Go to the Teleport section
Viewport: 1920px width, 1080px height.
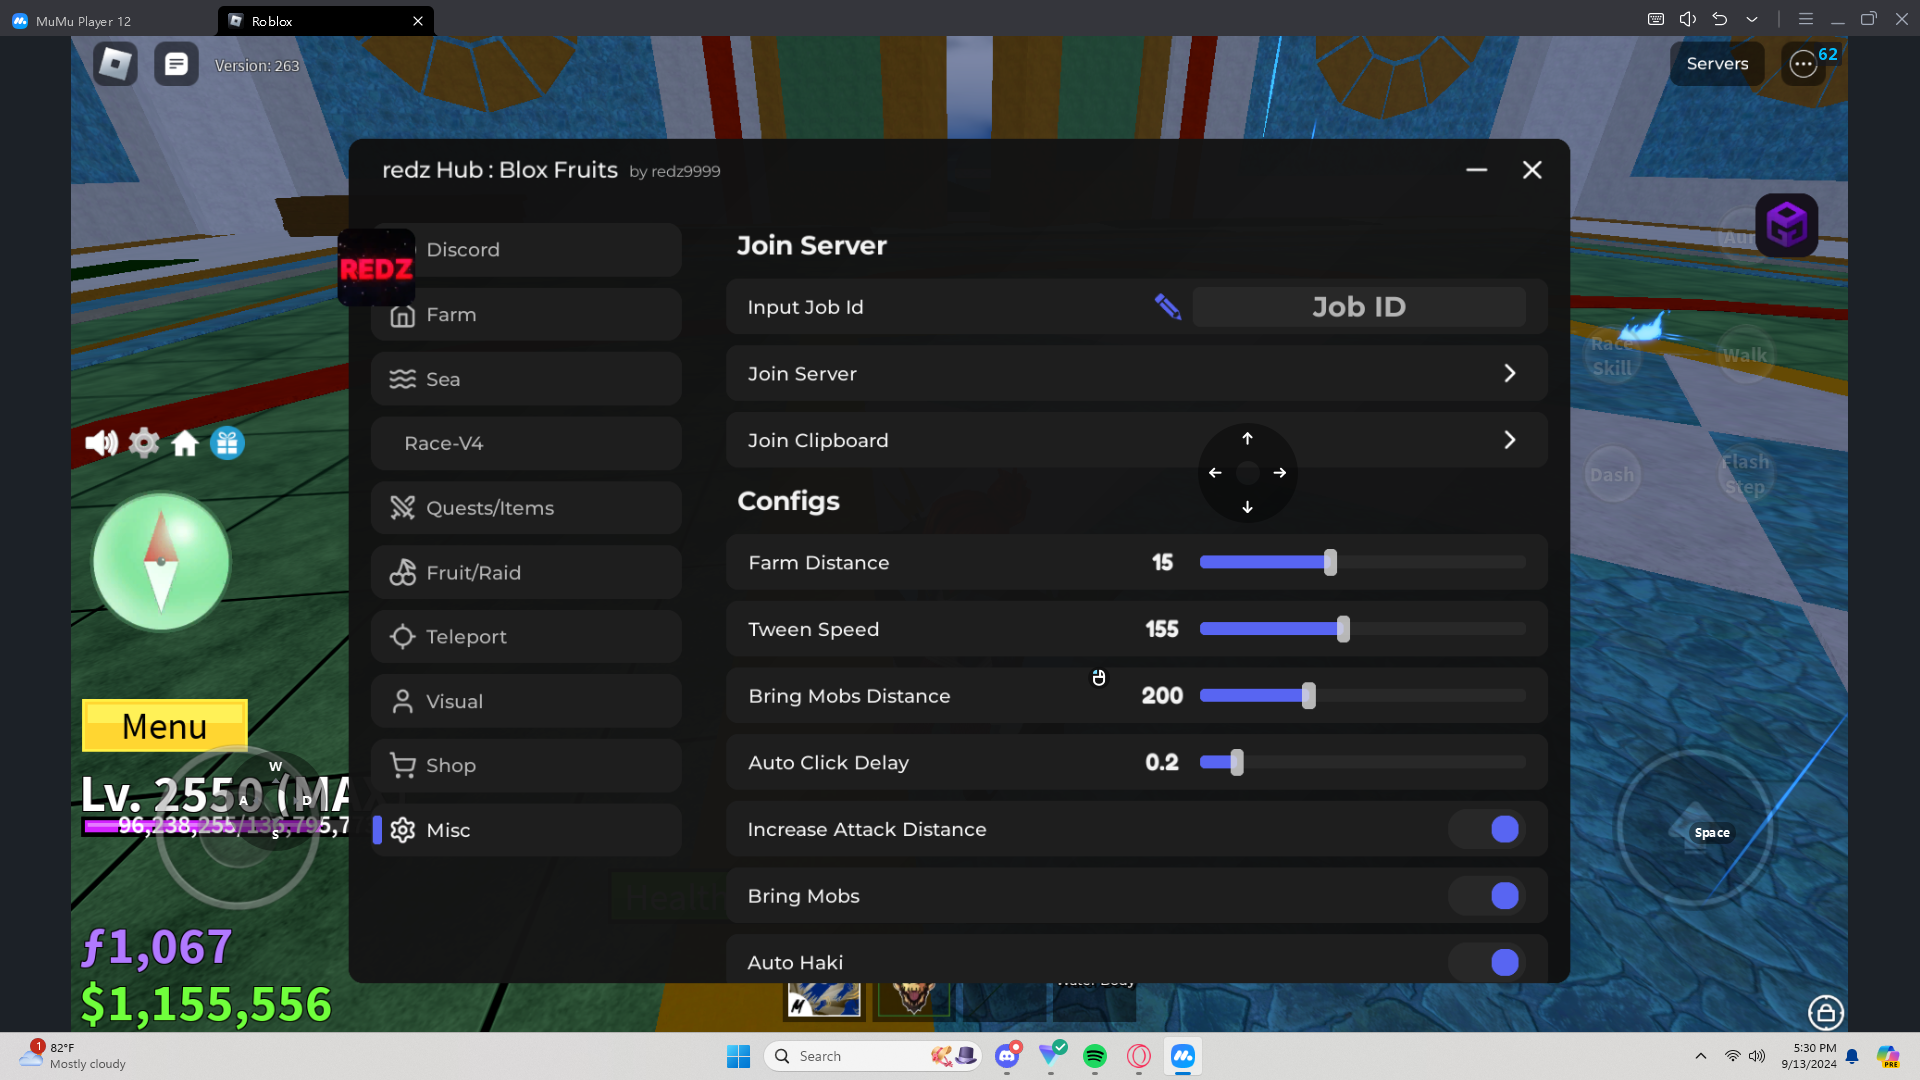pos(527,637)
